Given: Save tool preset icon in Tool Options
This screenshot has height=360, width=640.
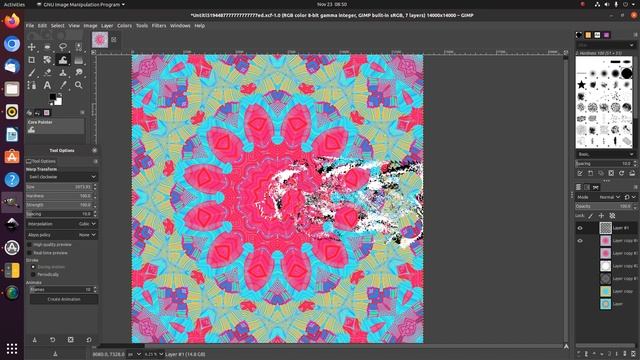Looking at the screenshot, I should click(x=35, y=340).
